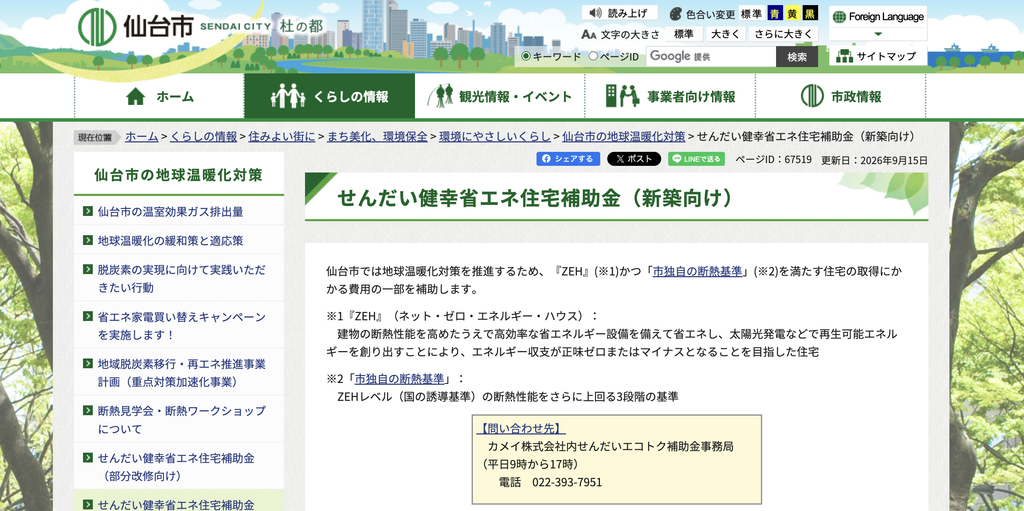Click the 住みよい街に breadcrumb link

pos(282,137)
